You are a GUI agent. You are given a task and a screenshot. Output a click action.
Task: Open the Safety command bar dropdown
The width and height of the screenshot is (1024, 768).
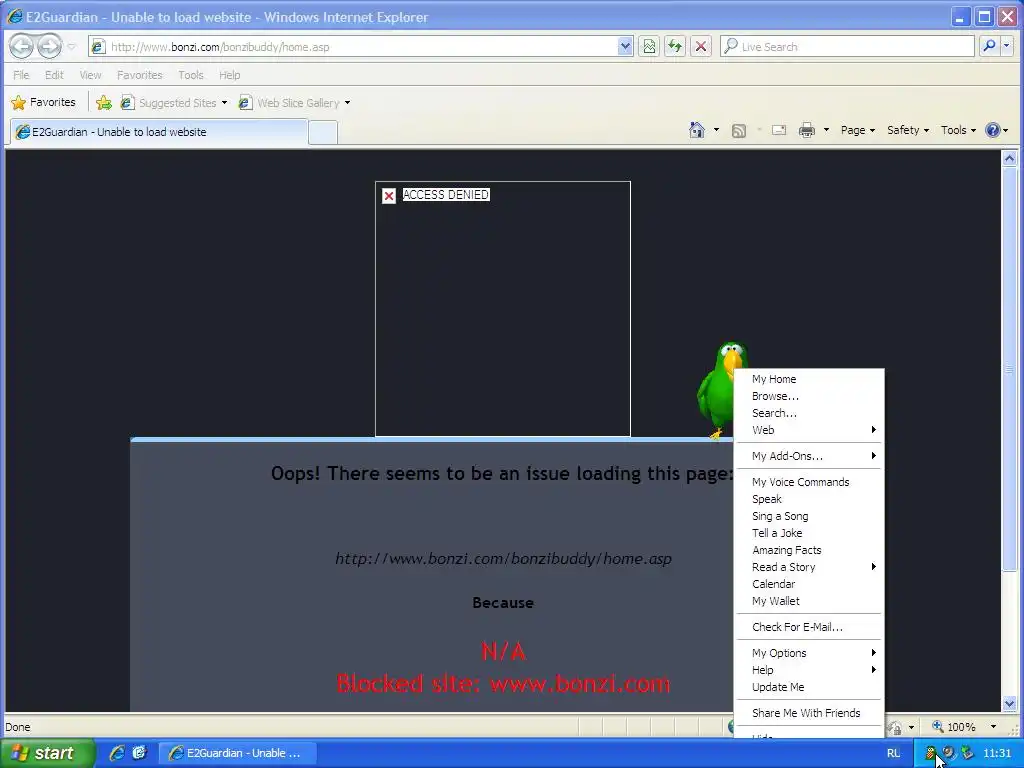click(908, 130)
